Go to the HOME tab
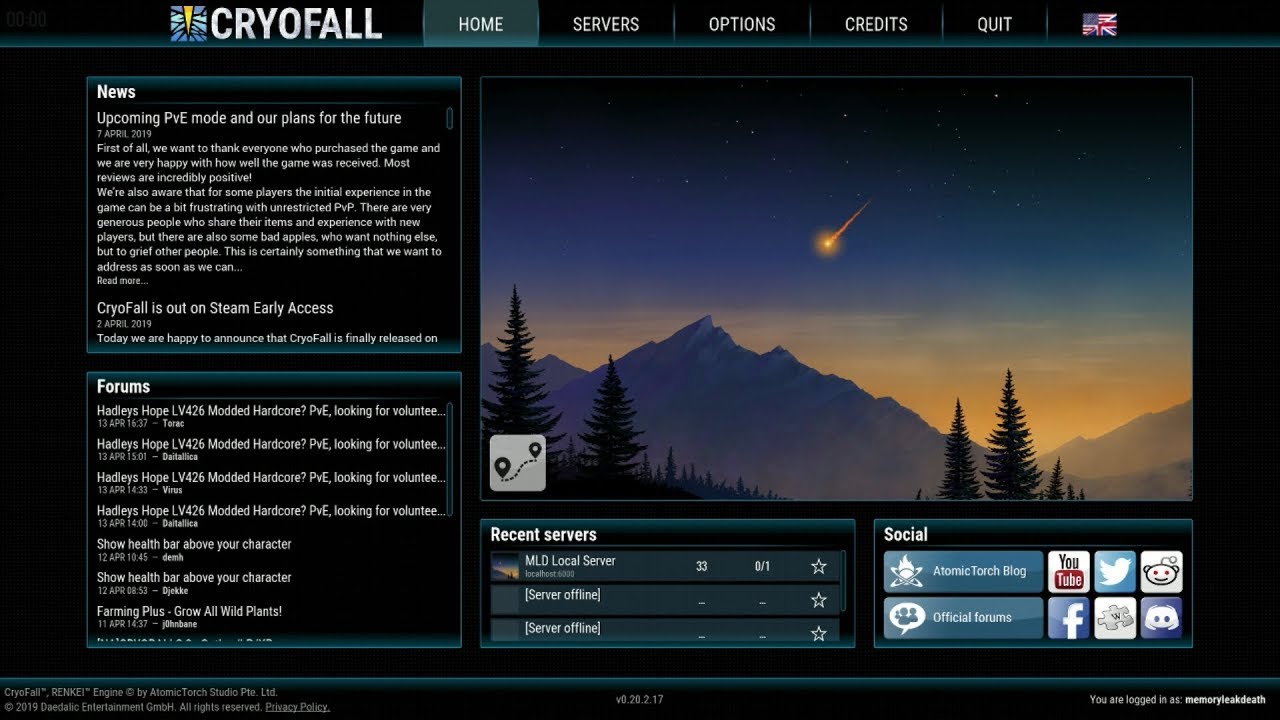 point(481,24)
